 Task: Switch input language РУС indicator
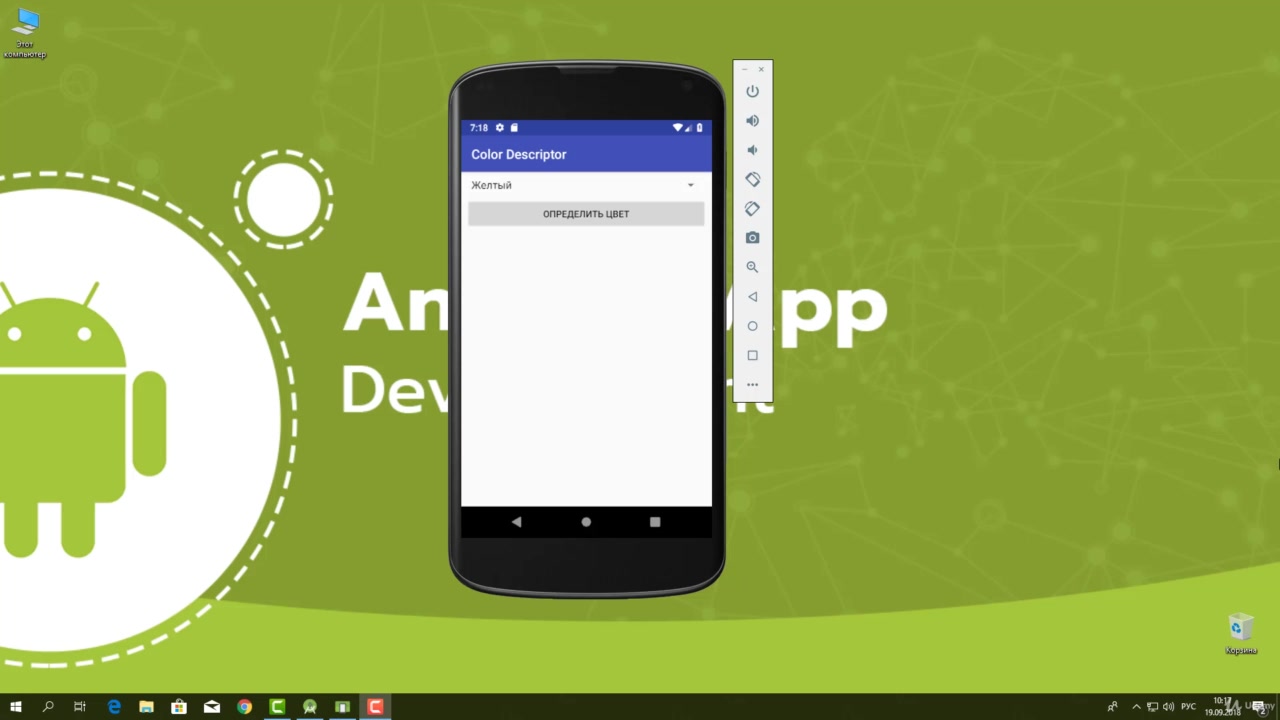1189,707
